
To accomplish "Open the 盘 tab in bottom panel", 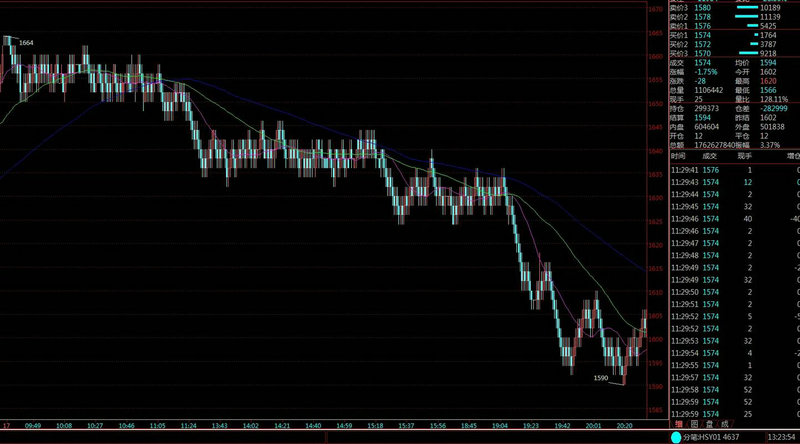I will (x=712, y=425).
